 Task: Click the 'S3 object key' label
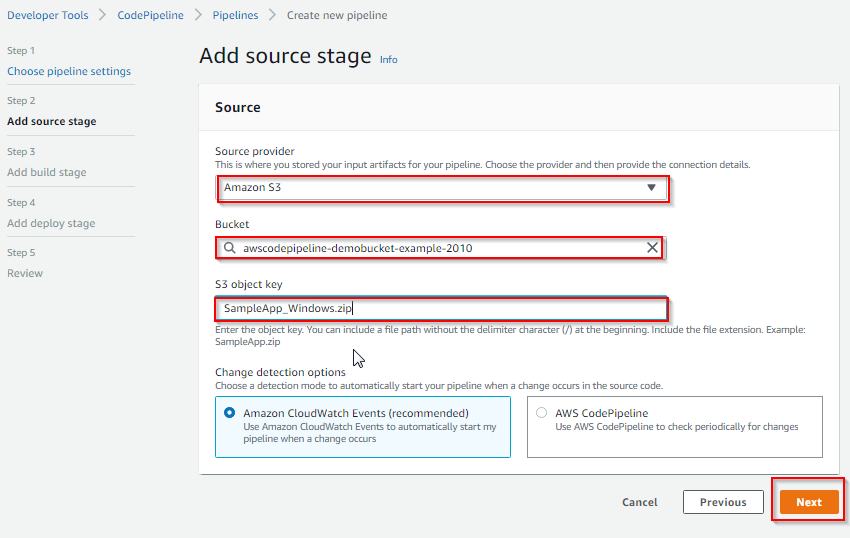point(249,284)
